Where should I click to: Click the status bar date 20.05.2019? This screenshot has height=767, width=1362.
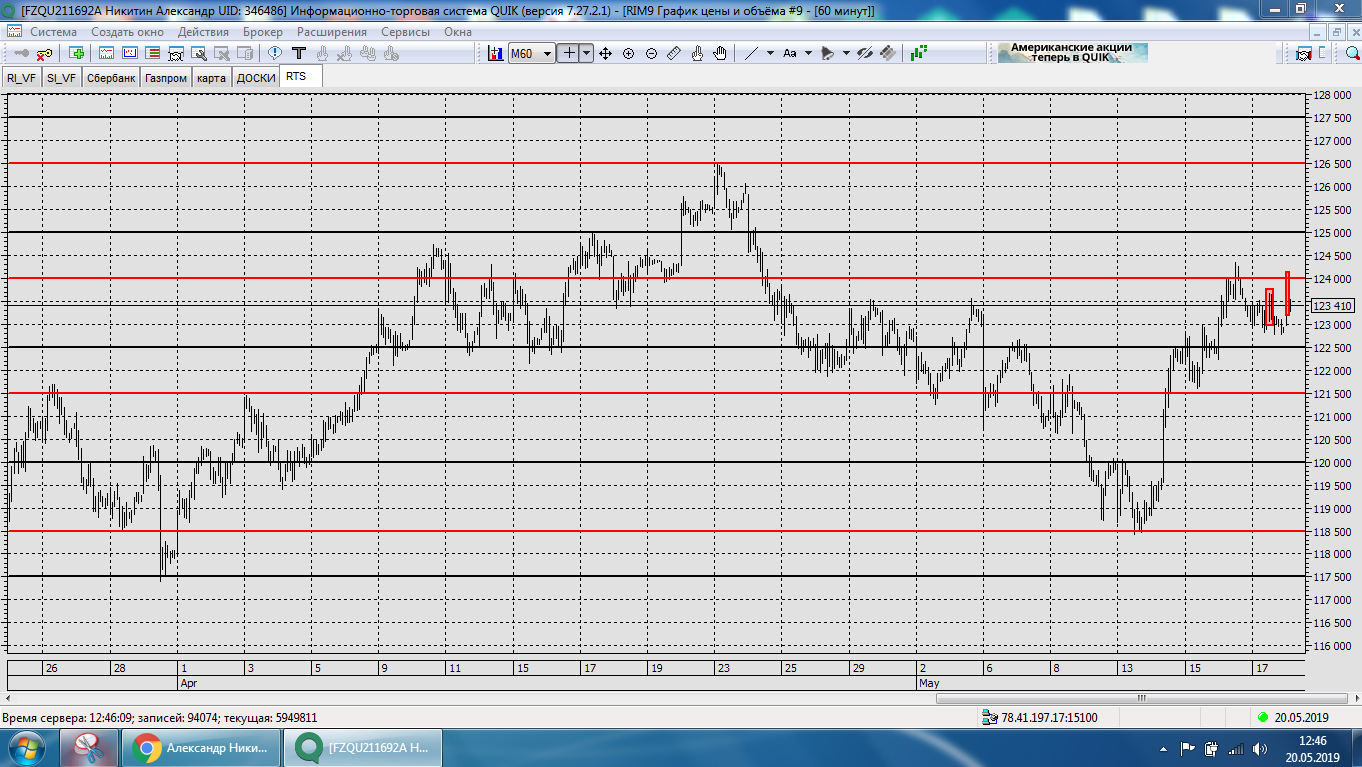[1300, 718]
